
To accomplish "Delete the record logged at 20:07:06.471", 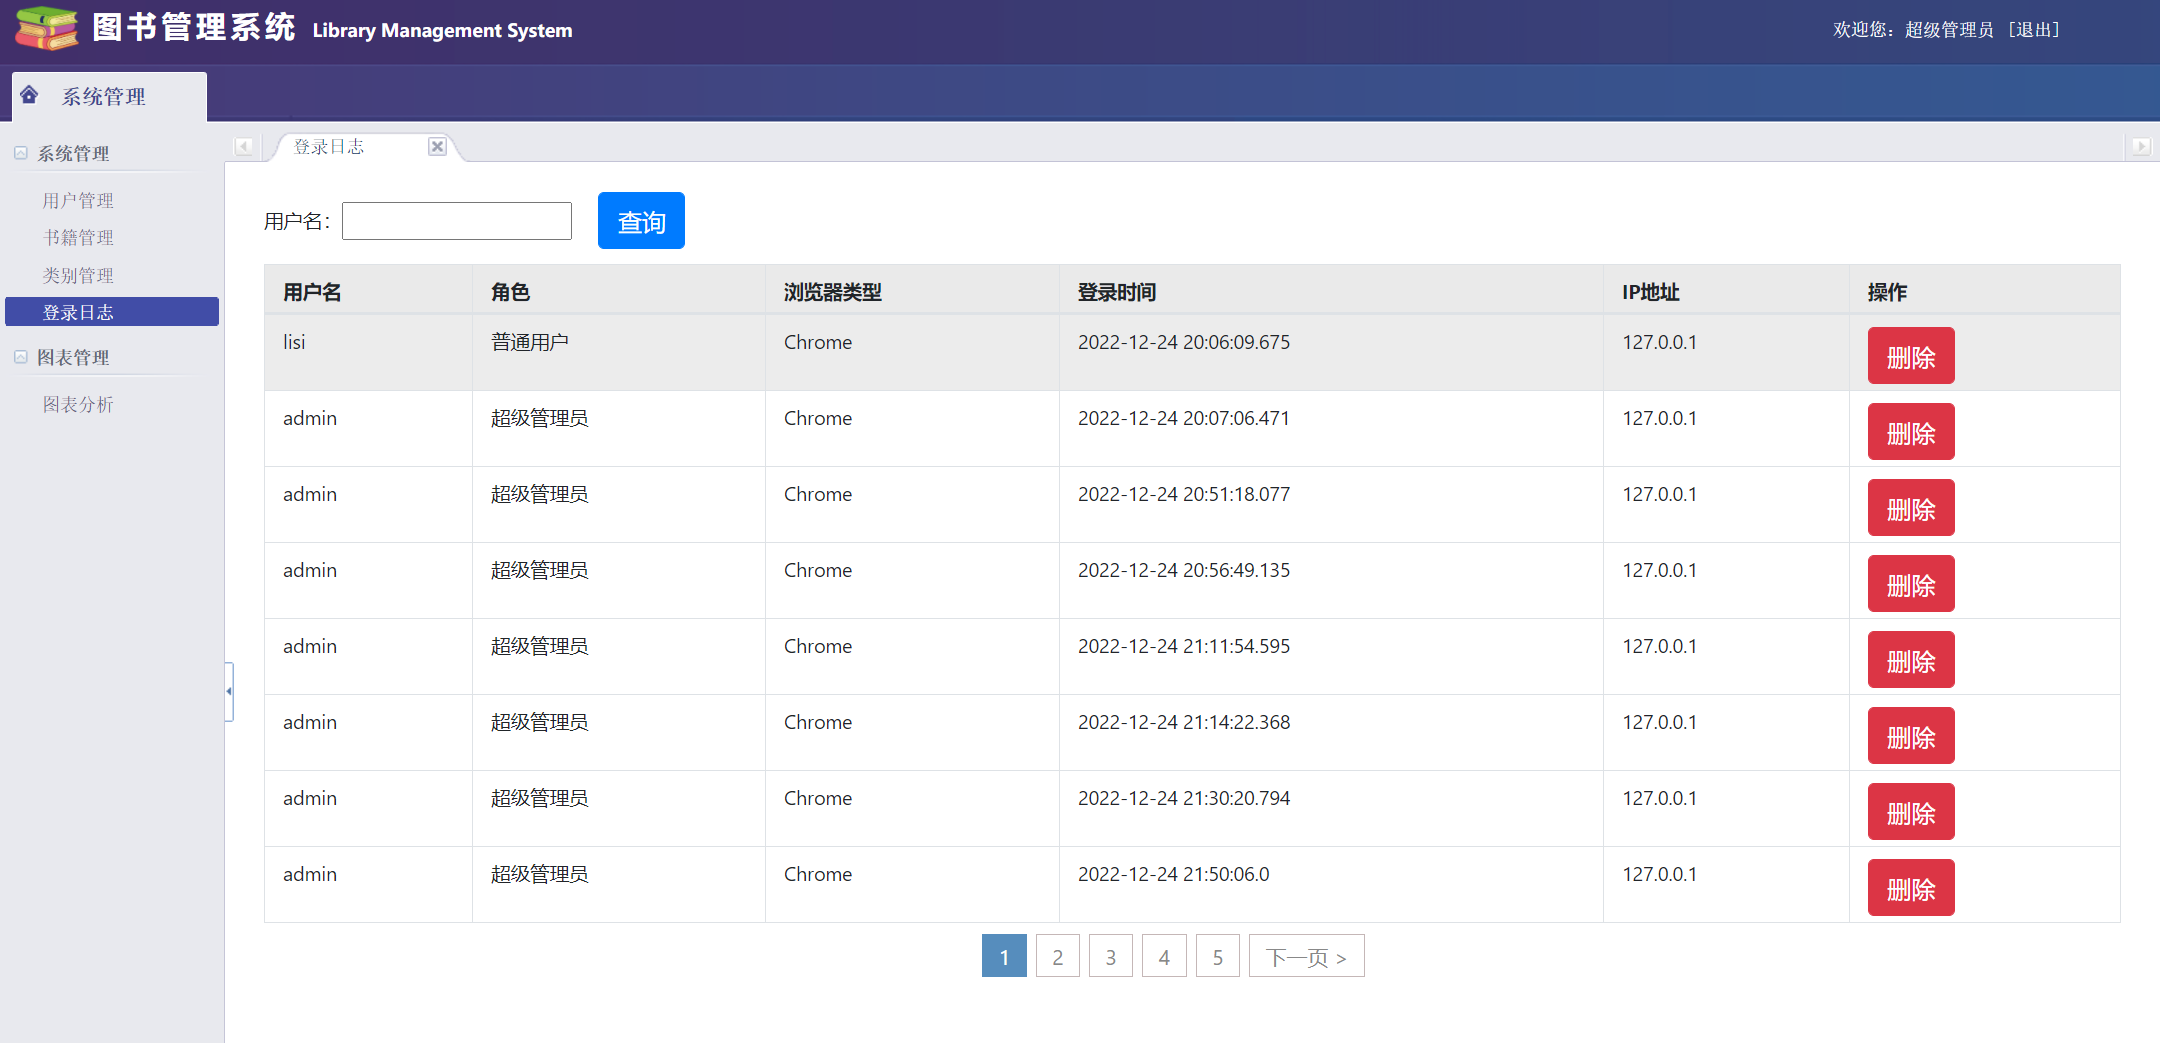I will 1911,432.
